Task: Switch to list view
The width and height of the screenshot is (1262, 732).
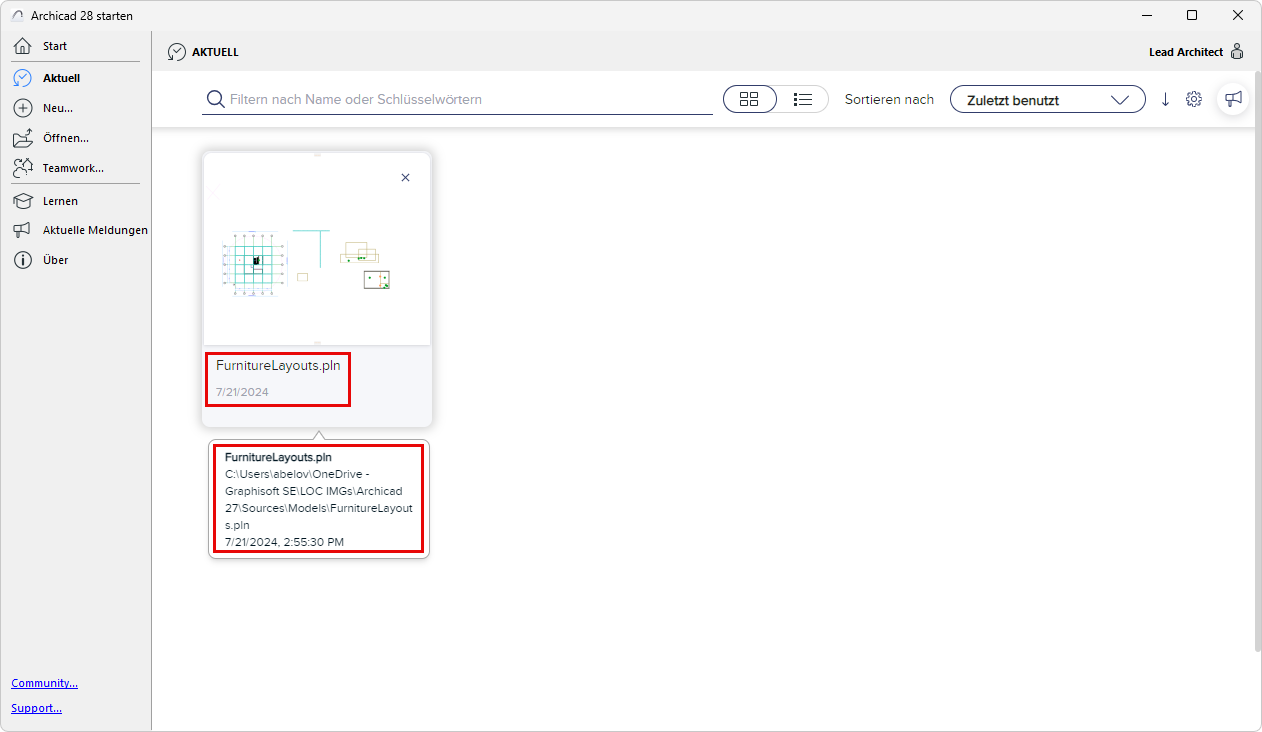Action: coord(802,99)
